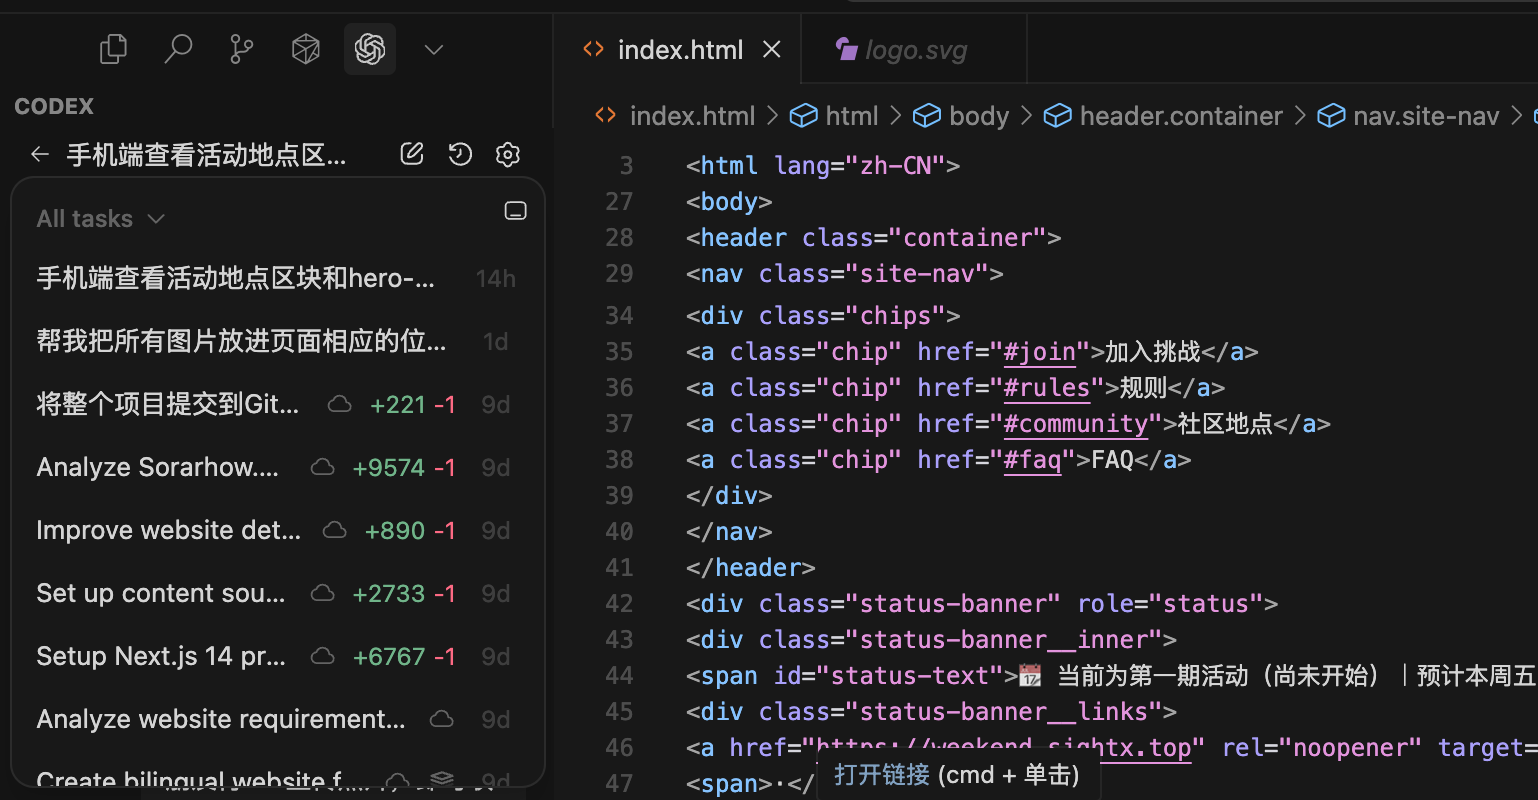Expand the All tasks dropdown
This screenshot has width=1538, height=800.
(x=100, y=219)
